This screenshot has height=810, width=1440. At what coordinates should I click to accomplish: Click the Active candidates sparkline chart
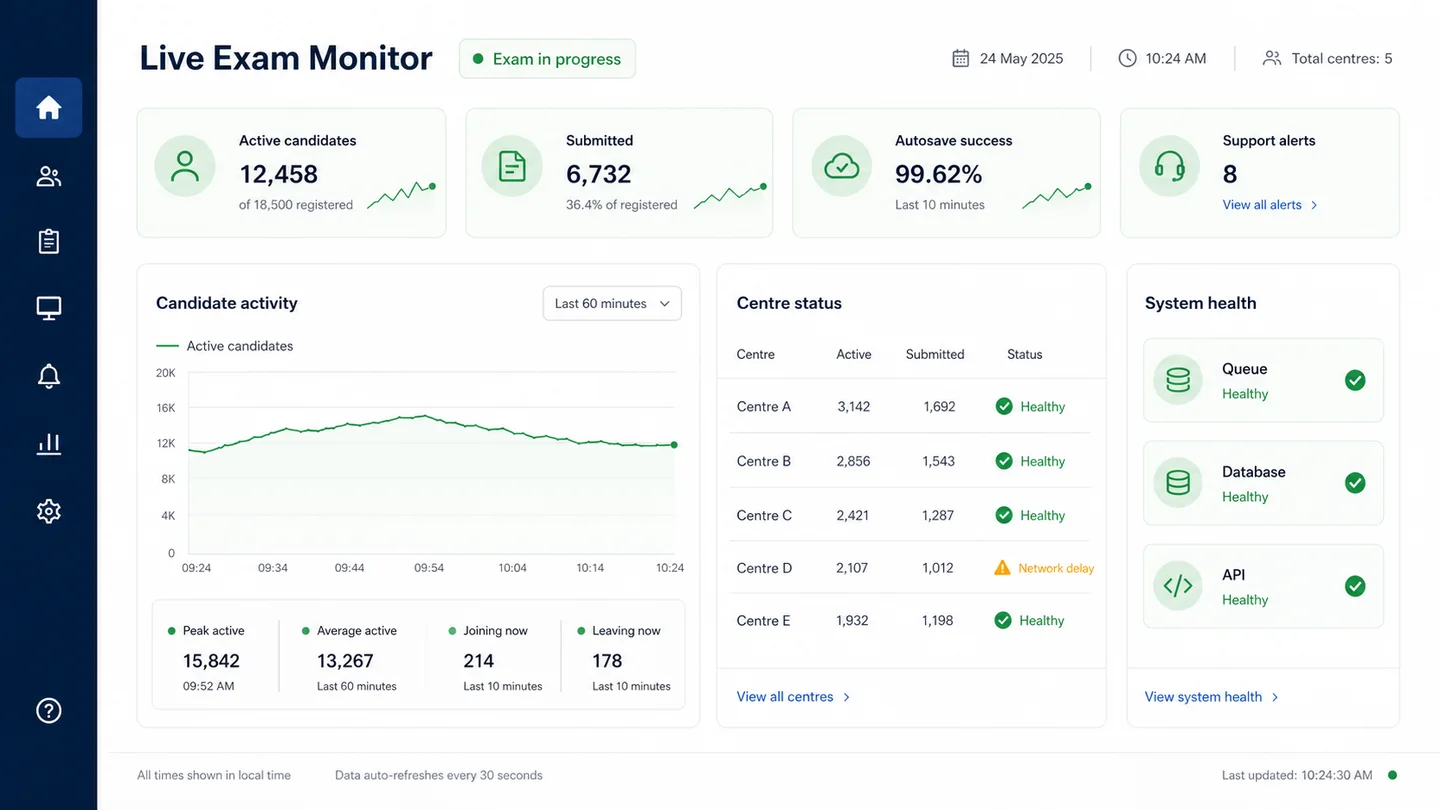coord(401,195)
